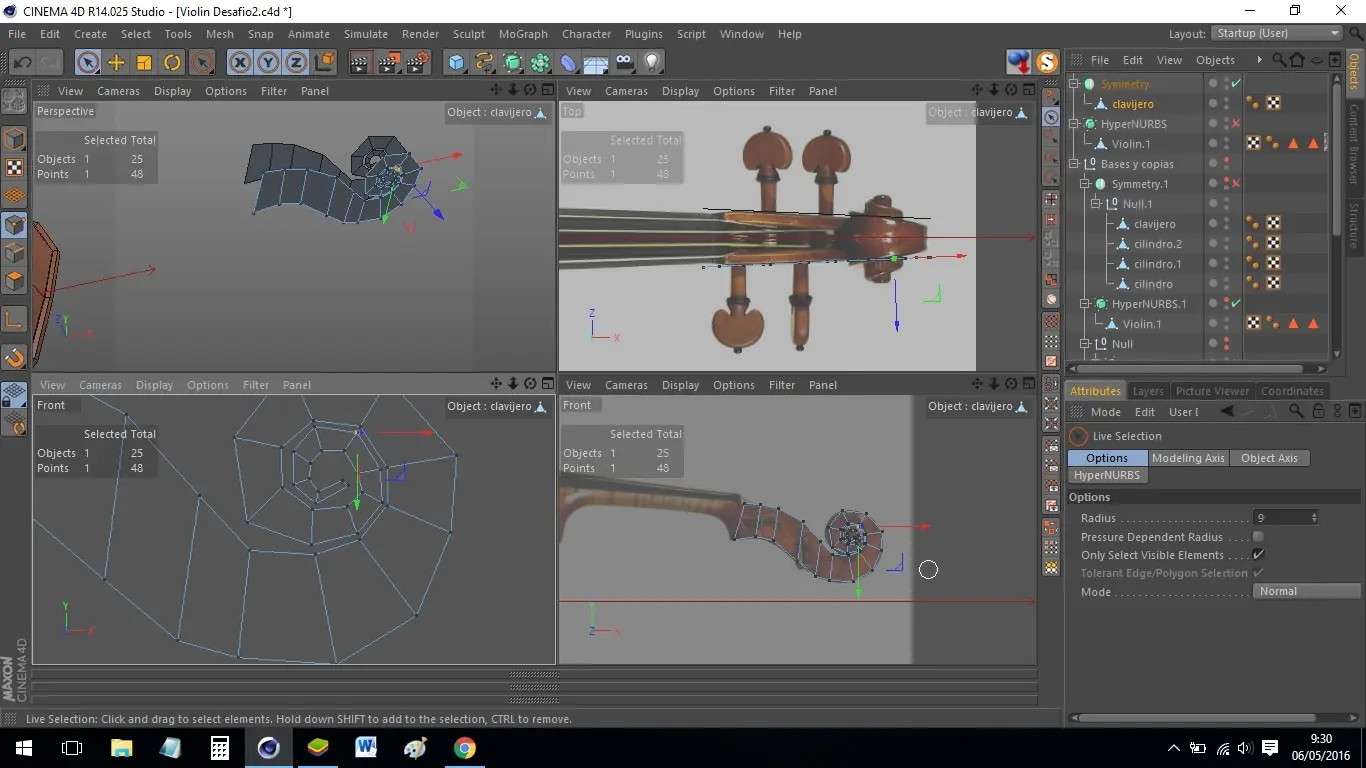Toggle the green check on top Symmetry
1366x768 pixels.
coord(1237,83)
